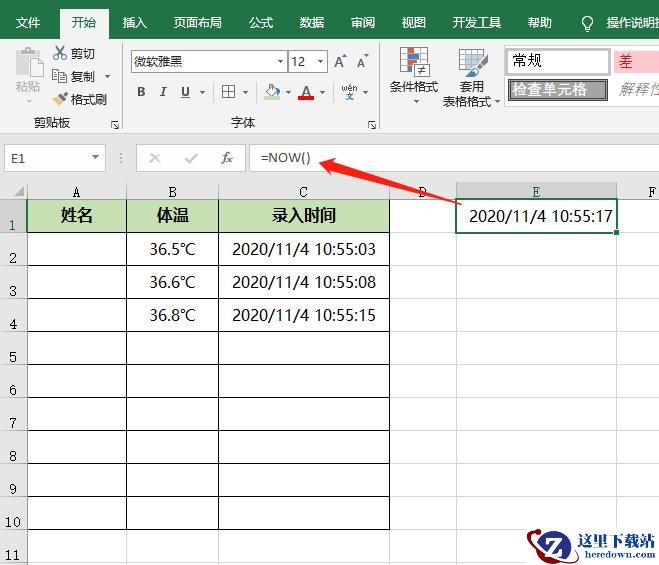Image resolution: width=659 pixels, height=565 pixels.
Task: Toggle Bold formatting
Action: point(141,92)
